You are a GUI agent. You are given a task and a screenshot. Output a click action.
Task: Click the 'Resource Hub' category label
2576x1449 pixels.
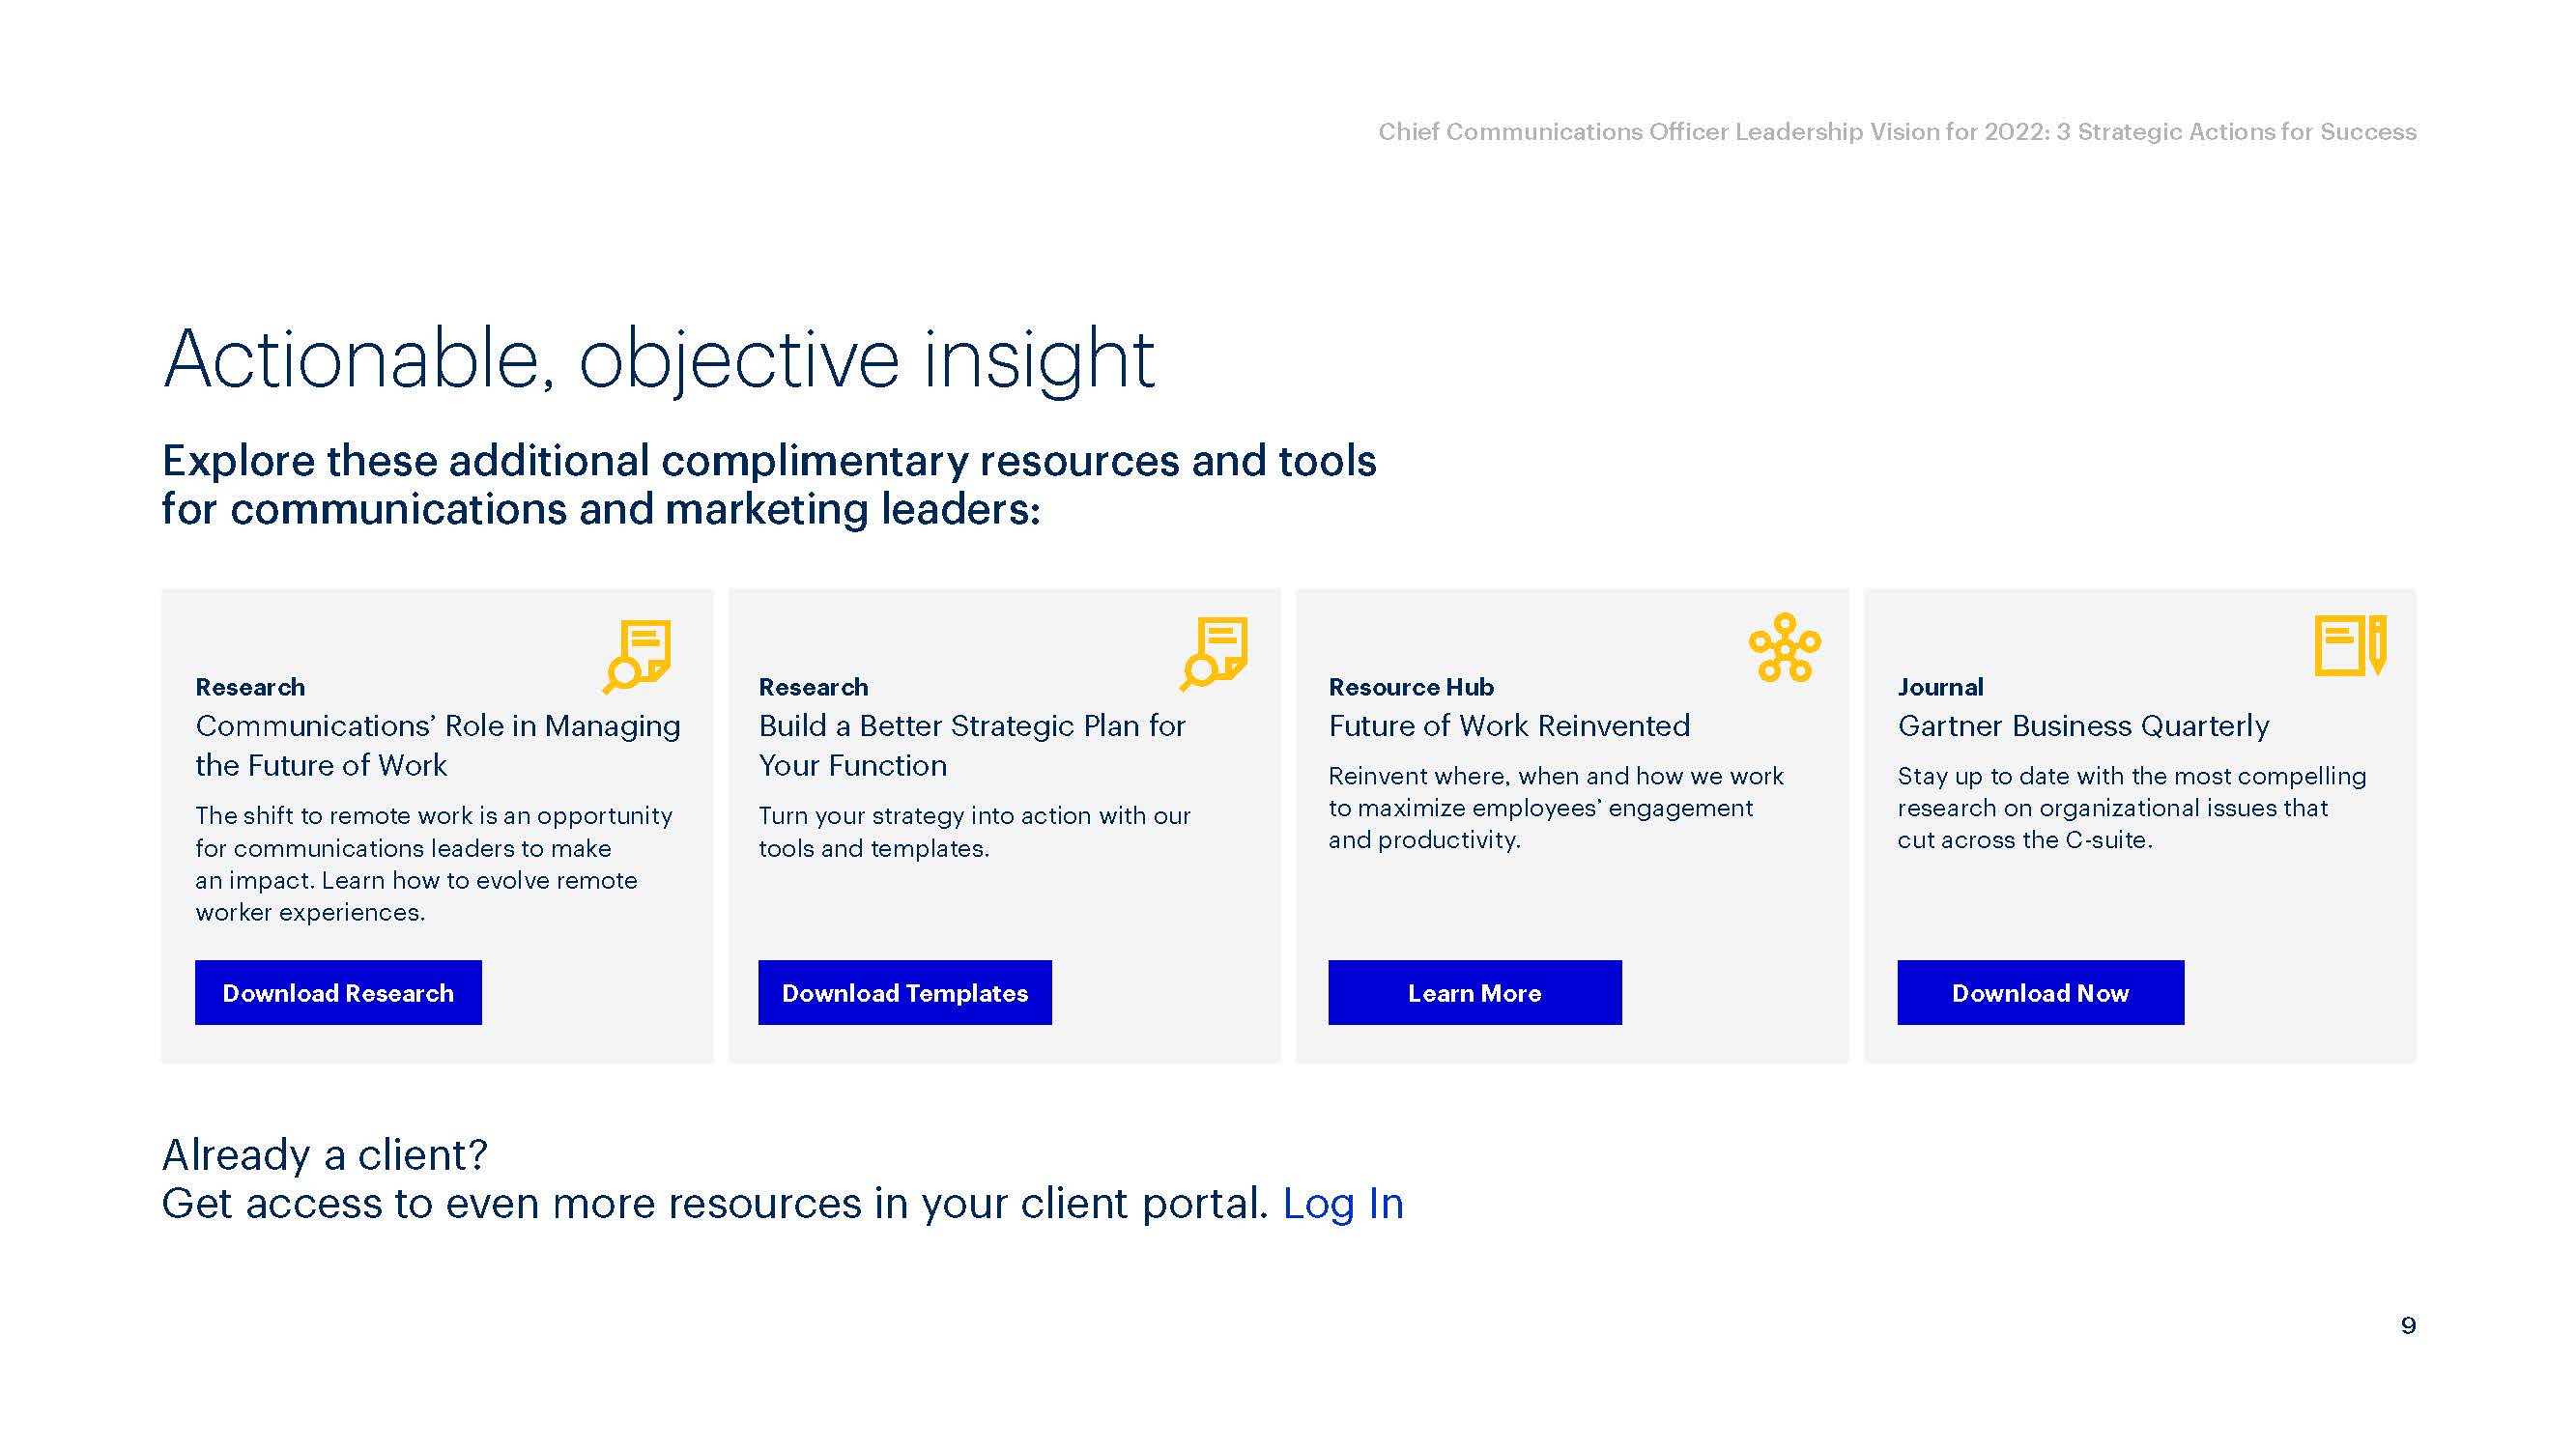click(1410, 687)
